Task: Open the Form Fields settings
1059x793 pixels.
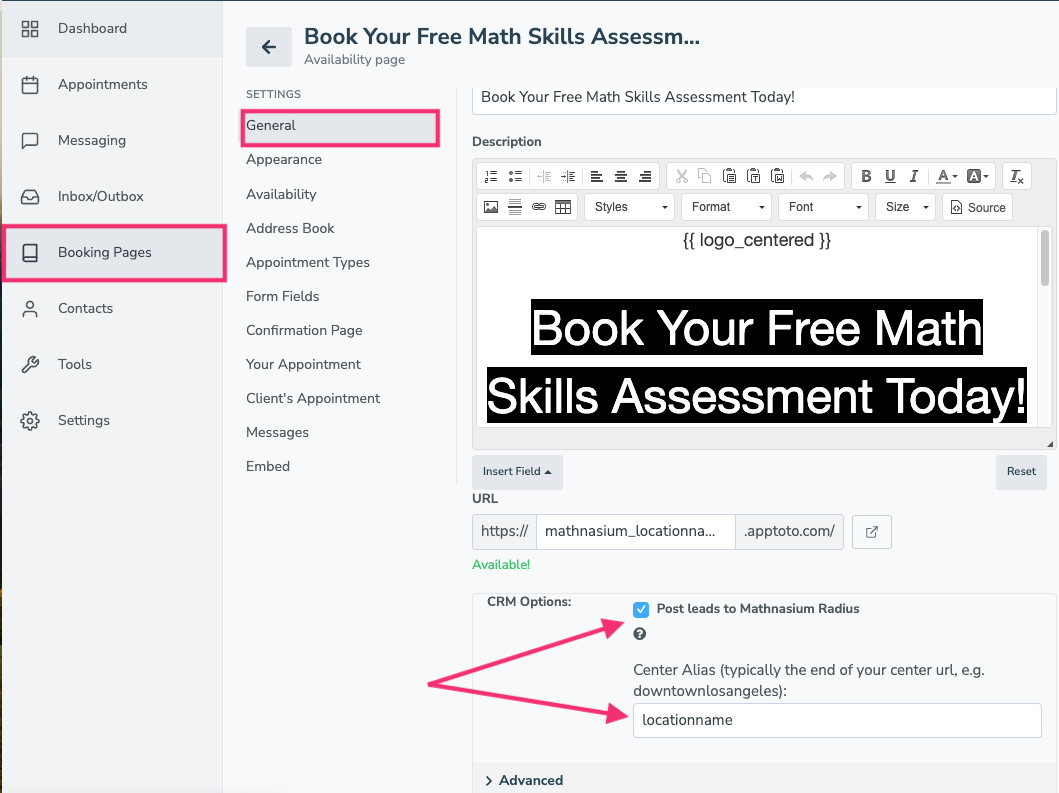Action: (282, 296)
